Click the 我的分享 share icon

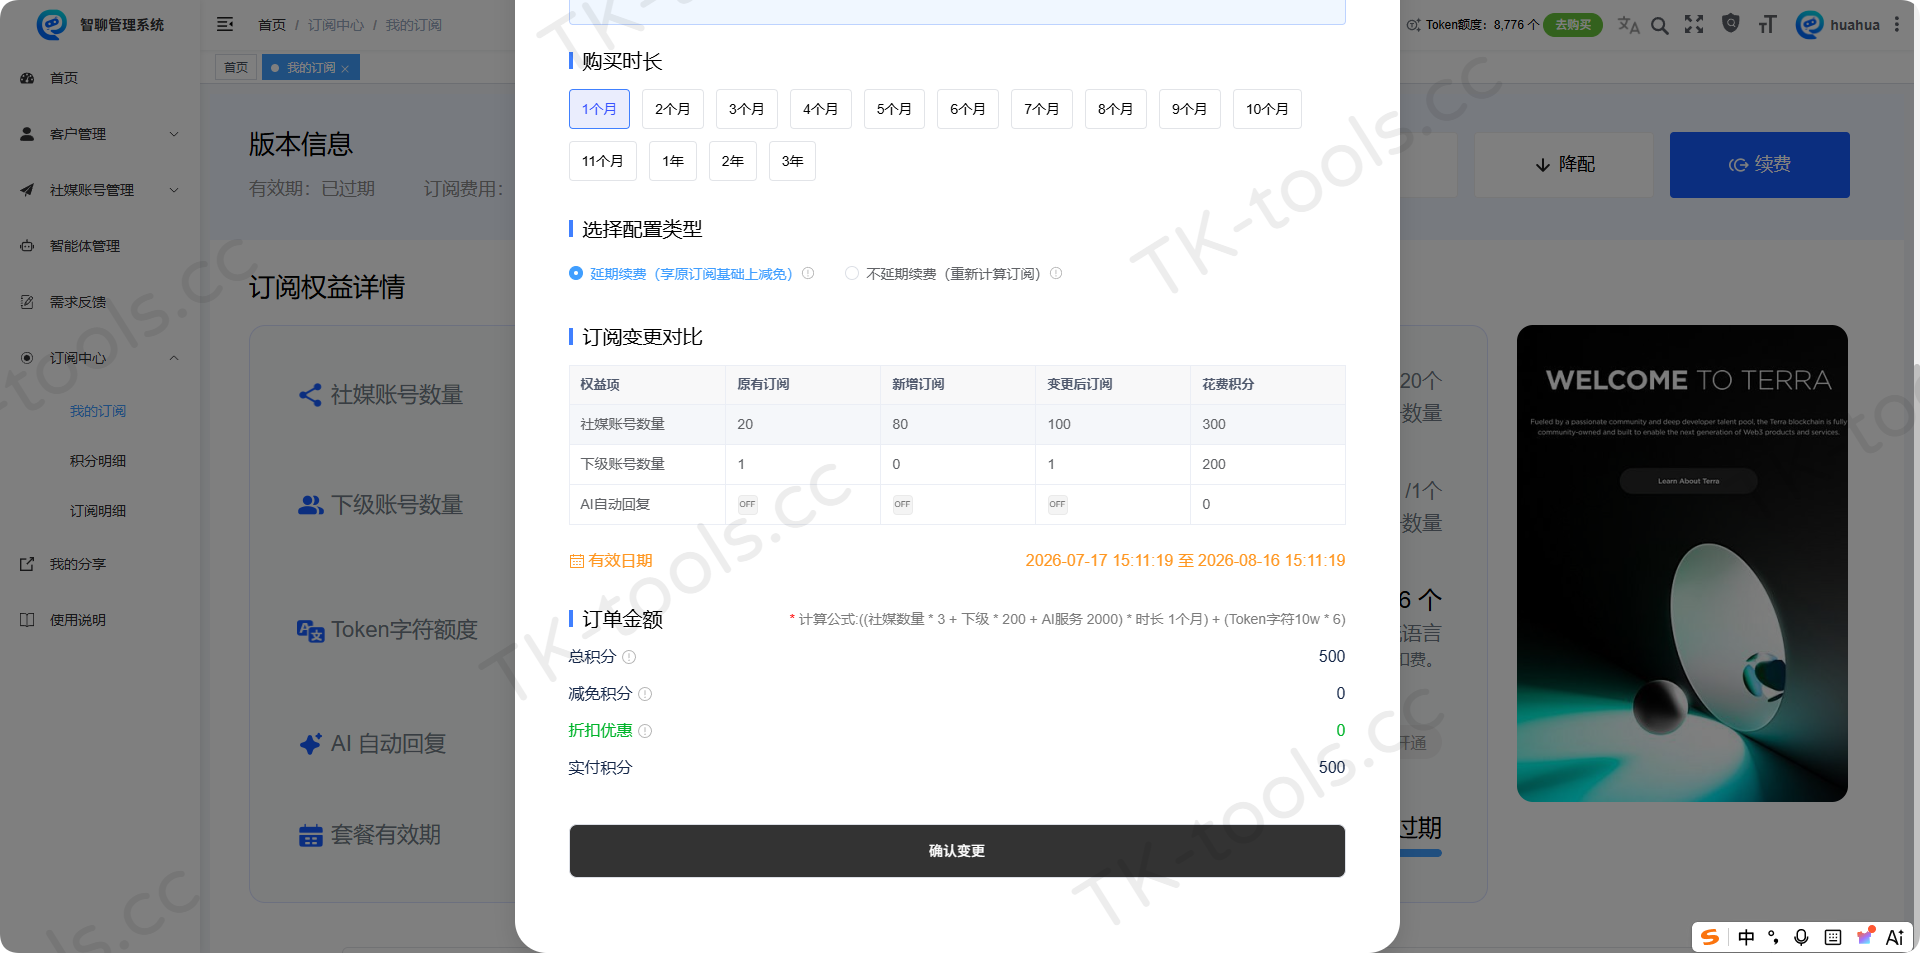click(27, 564)
